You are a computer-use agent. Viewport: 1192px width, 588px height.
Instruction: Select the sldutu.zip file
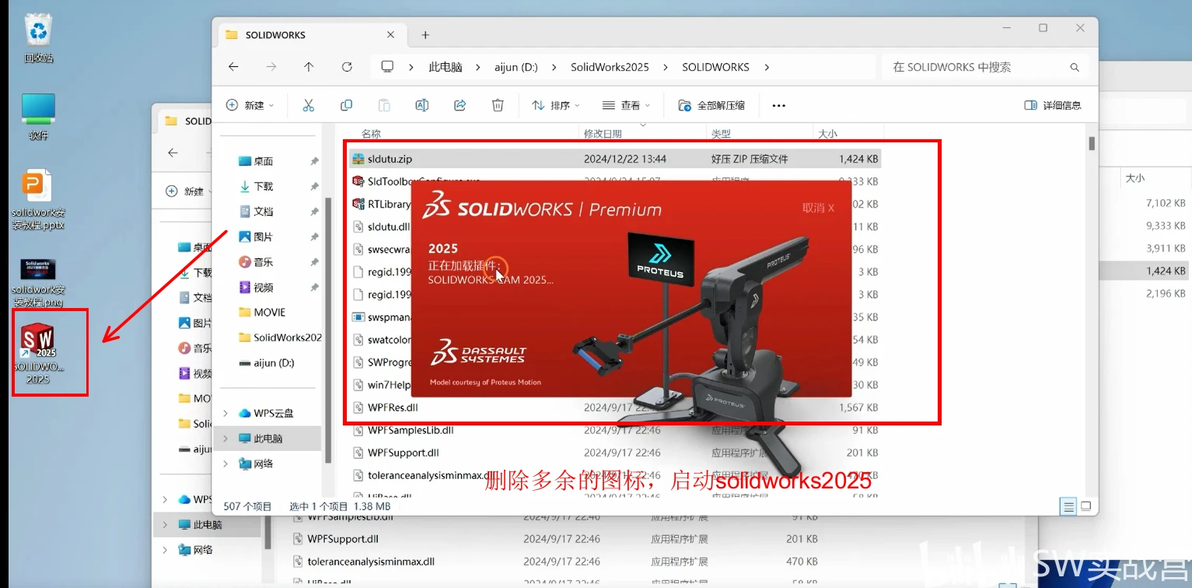tap(614, 159)
